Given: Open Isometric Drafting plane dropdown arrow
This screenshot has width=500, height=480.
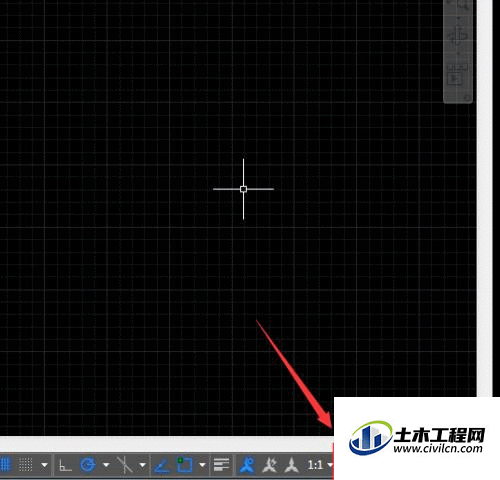Looking at the screenshot, I should 142,465.
